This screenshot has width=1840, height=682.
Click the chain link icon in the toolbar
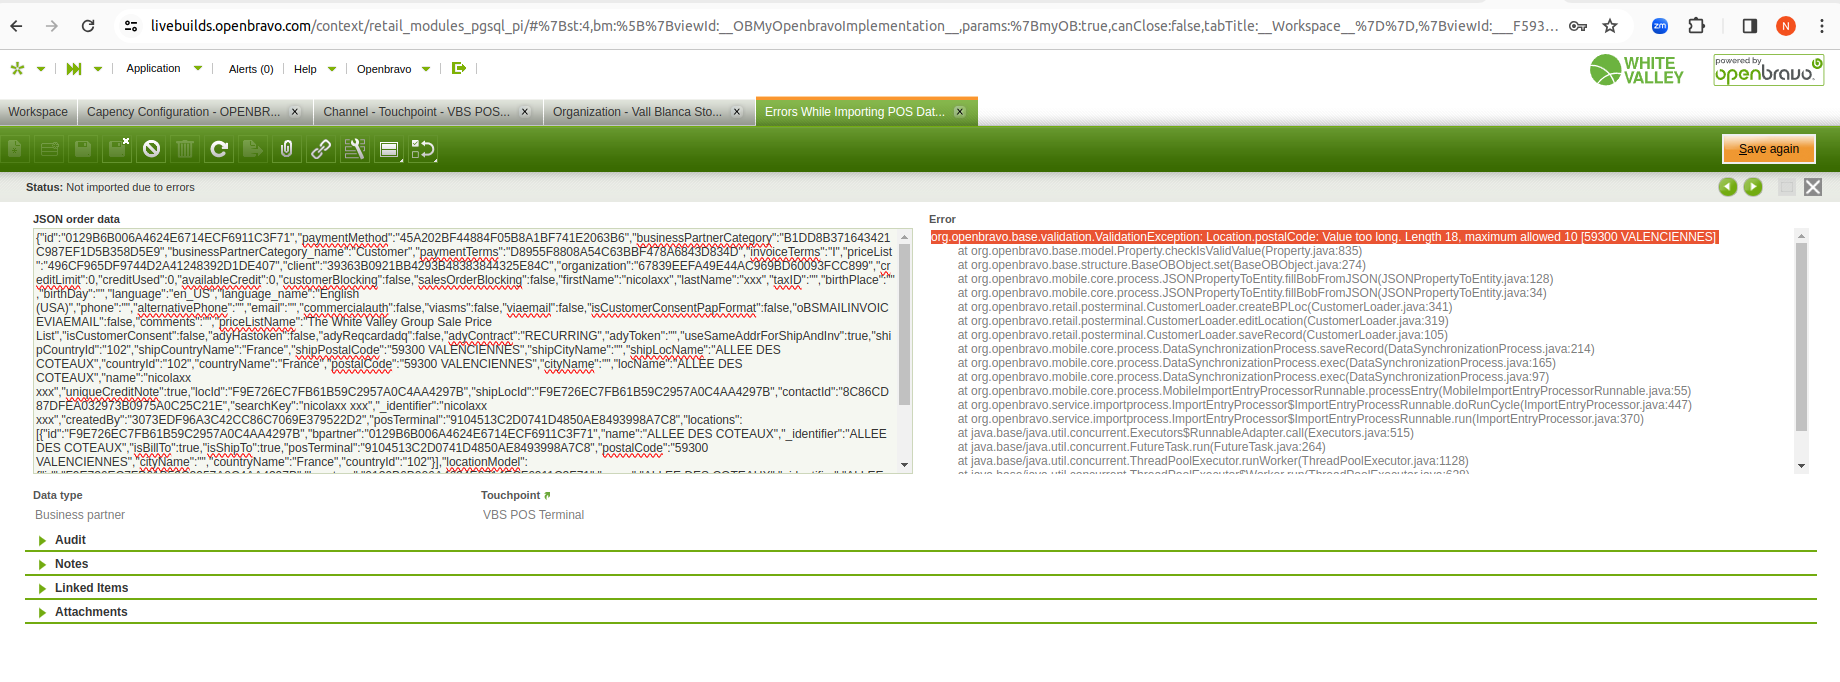[321, 149]
